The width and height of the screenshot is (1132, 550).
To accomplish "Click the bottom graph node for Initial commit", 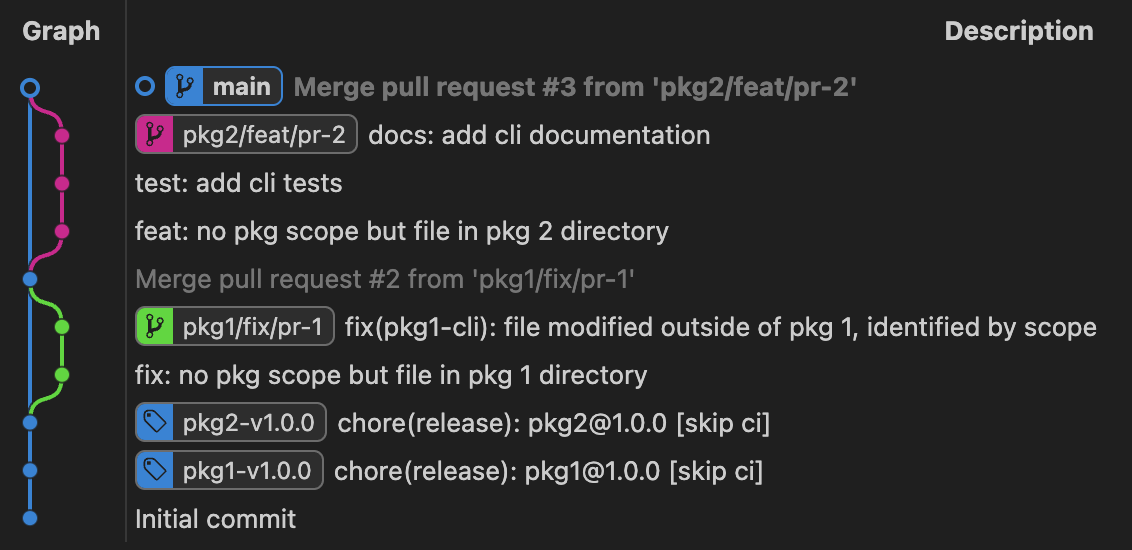I will [30, 518].
